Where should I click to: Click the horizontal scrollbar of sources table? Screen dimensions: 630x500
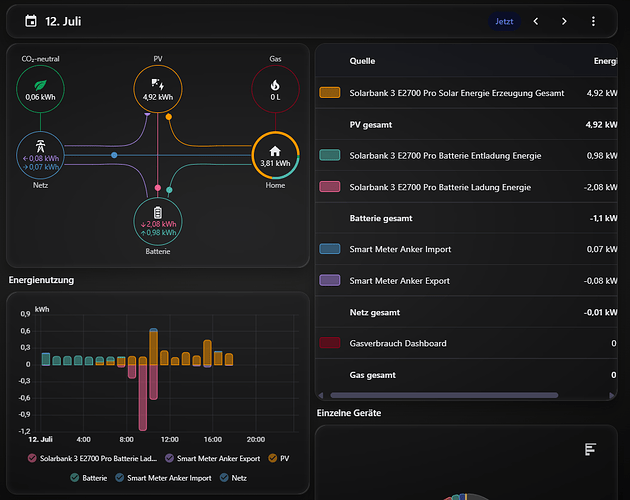[x=444, y=395]
